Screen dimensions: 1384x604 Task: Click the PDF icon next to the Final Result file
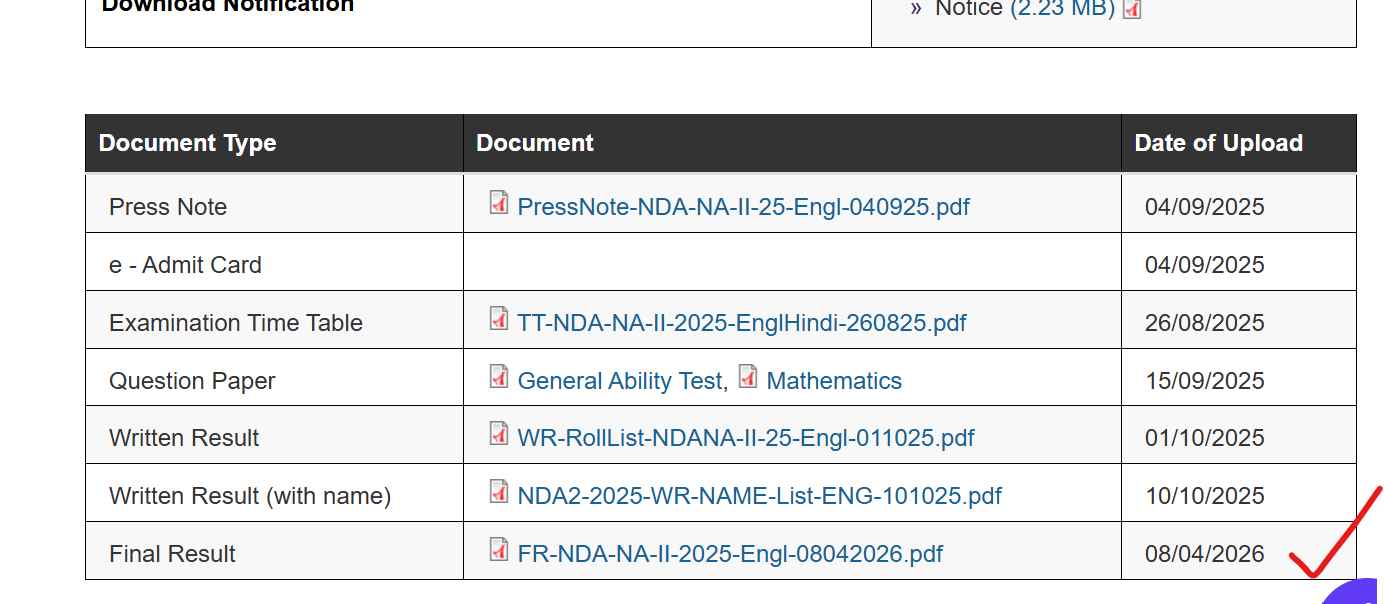pyautogui.click(x=499, y=550)
